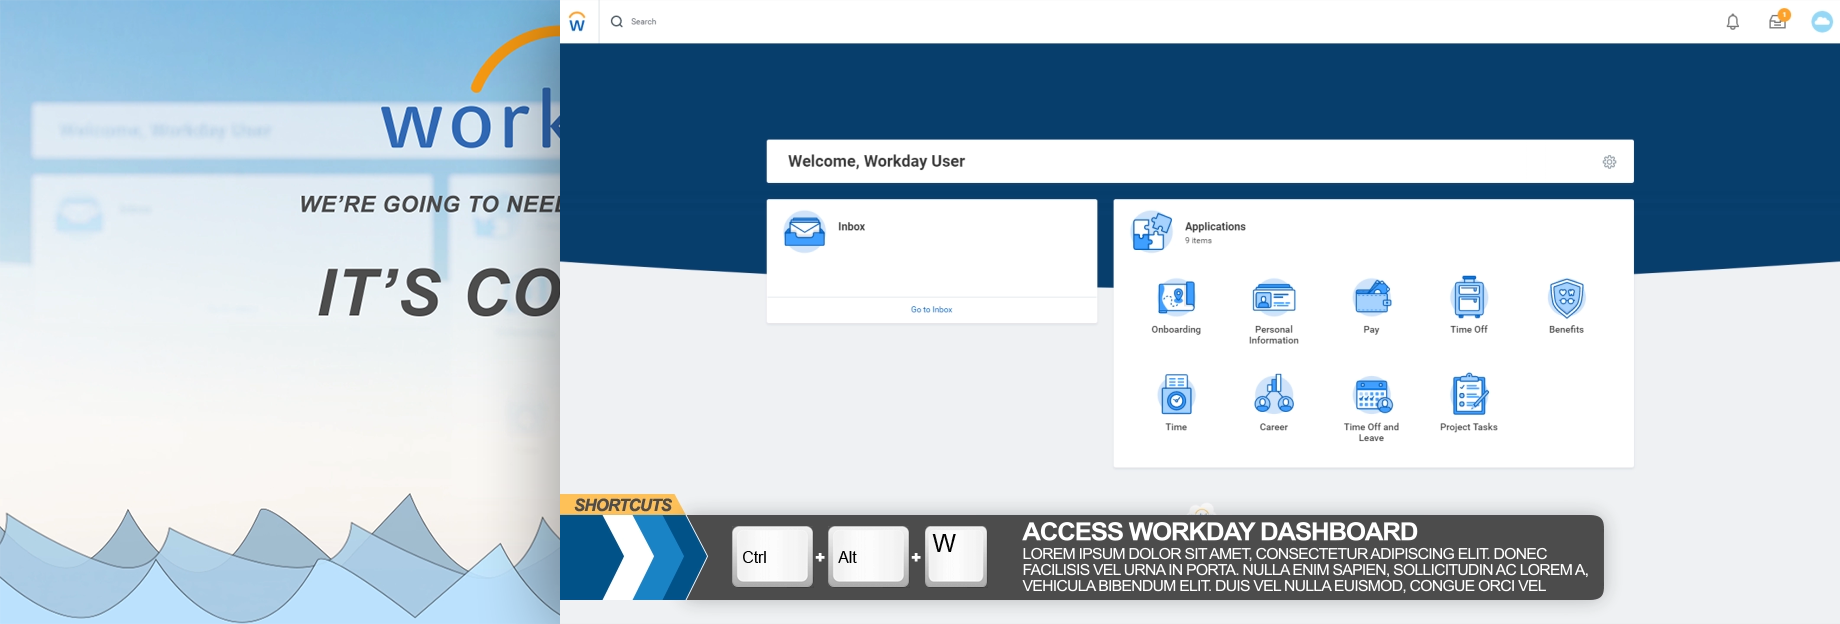The image size is (1840, 624).
Task: Click the W key graphic
Action: (x=955, y=556)
